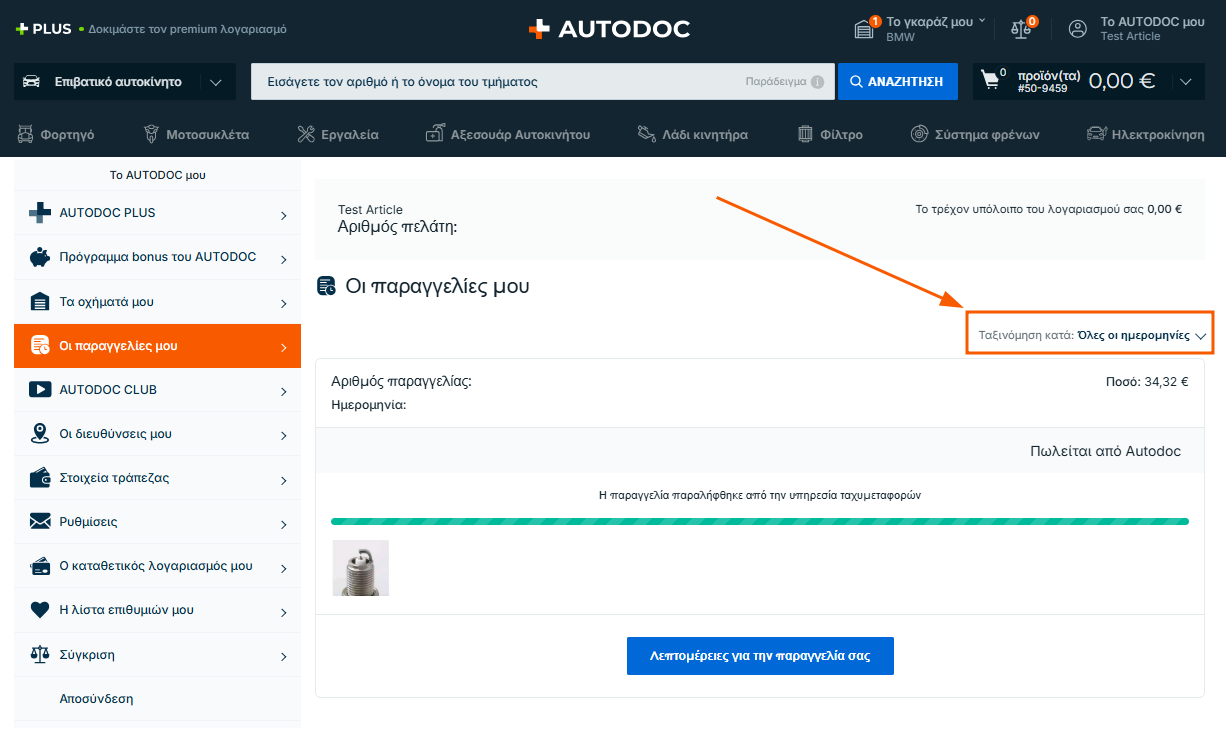Click the Φορτηγό truck icon
Screen dimensions: 1226x754
click(x=26, y=134)
